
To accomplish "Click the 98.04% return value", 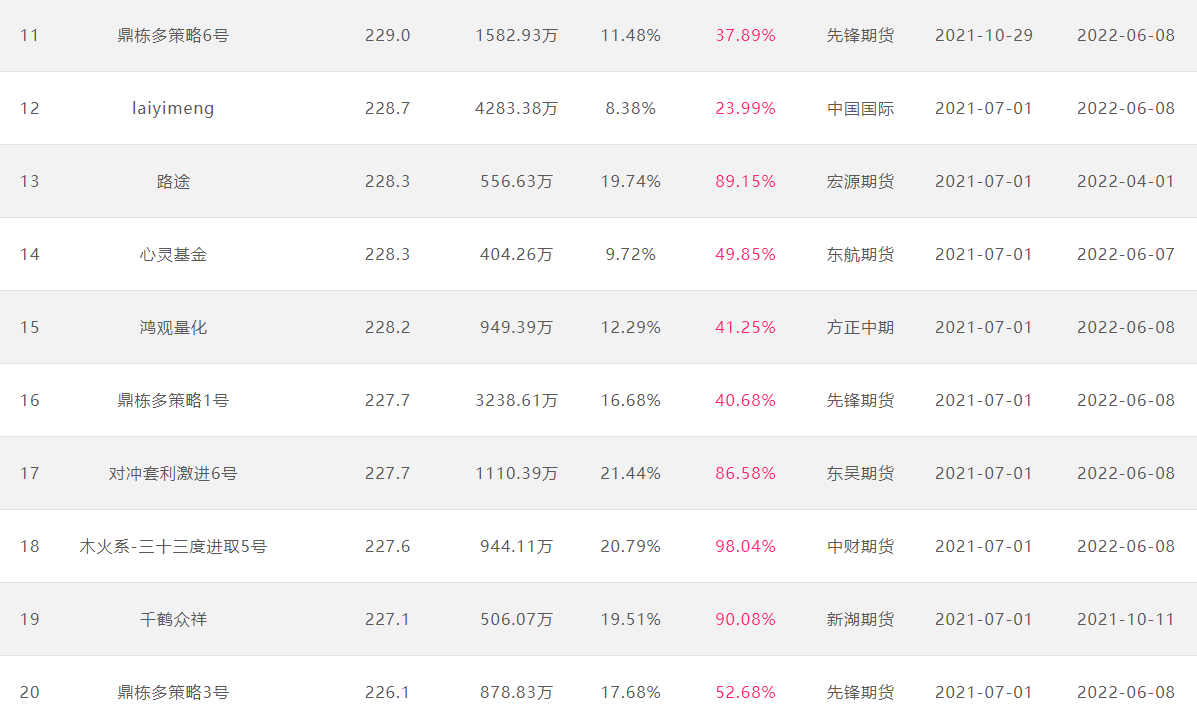I will [x=745, y=547].
